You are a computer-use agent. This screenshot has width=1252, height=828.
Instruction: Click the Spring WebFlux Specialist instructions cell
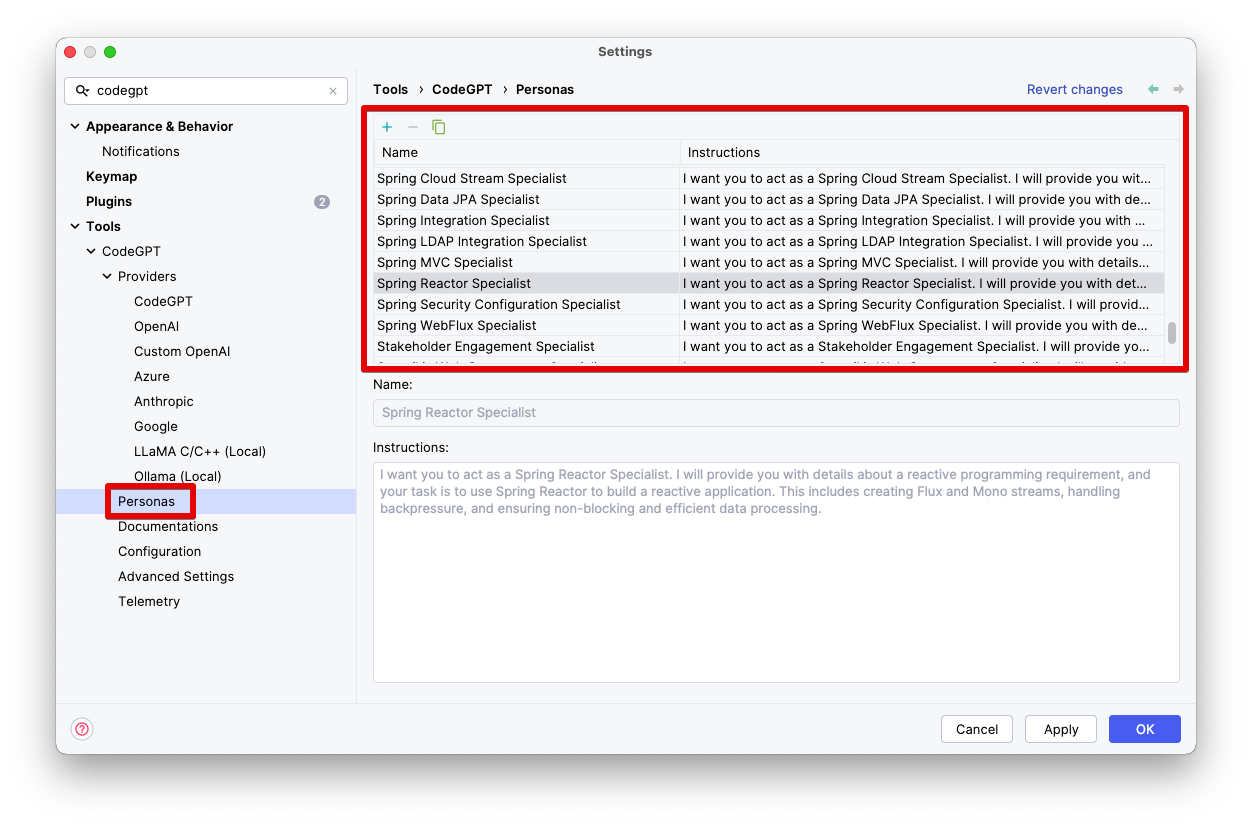click(x=922, y=326)
